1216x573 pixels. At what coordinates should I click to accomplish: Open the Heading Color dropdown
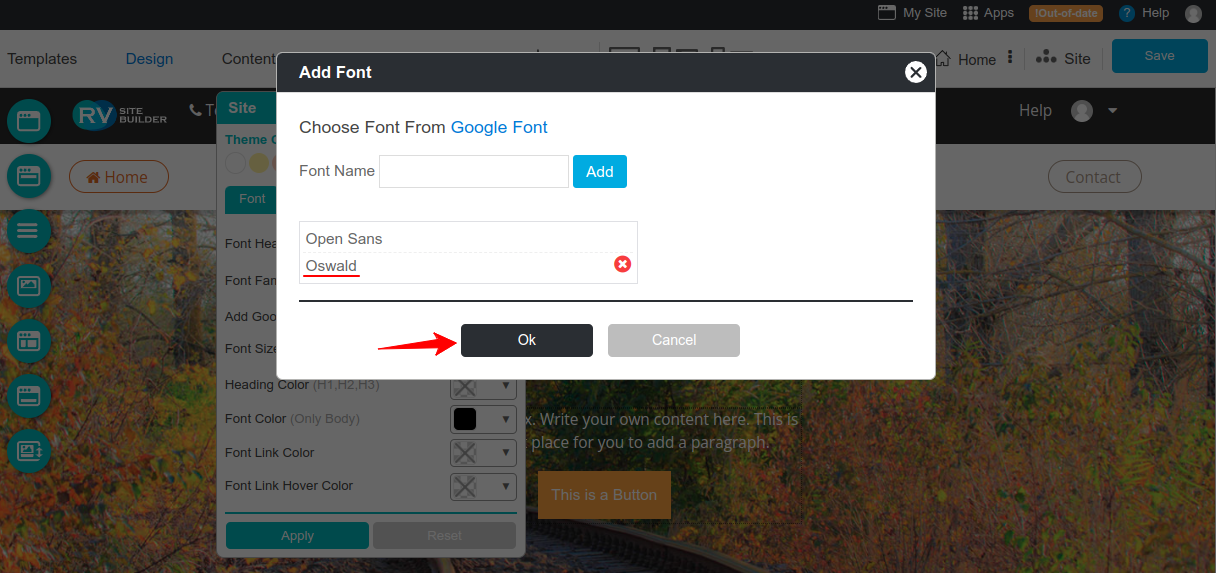click(483, 386)
